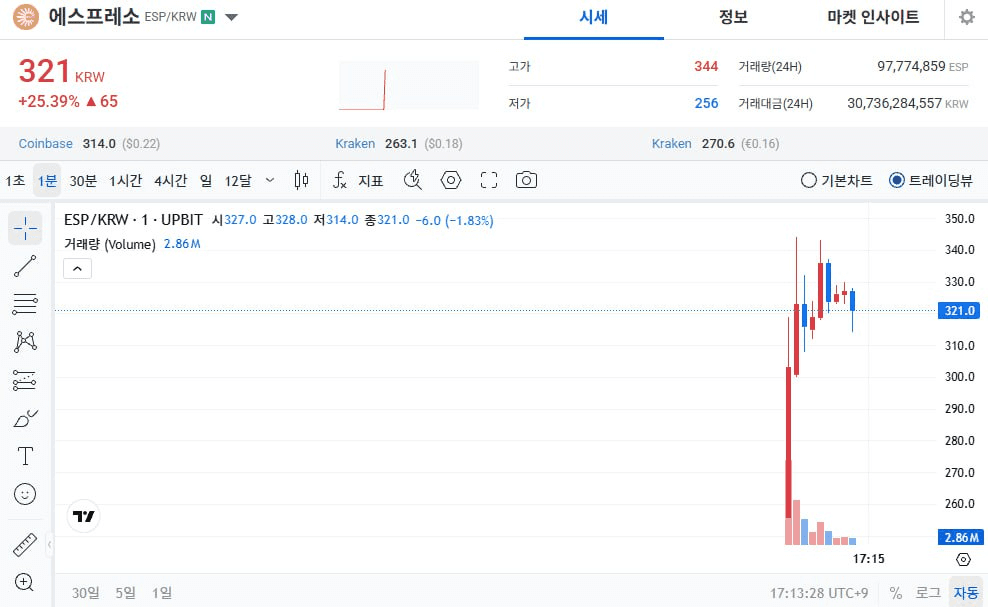Expand the time interval dropdown after 12달
988x607 pixels.
270,180
